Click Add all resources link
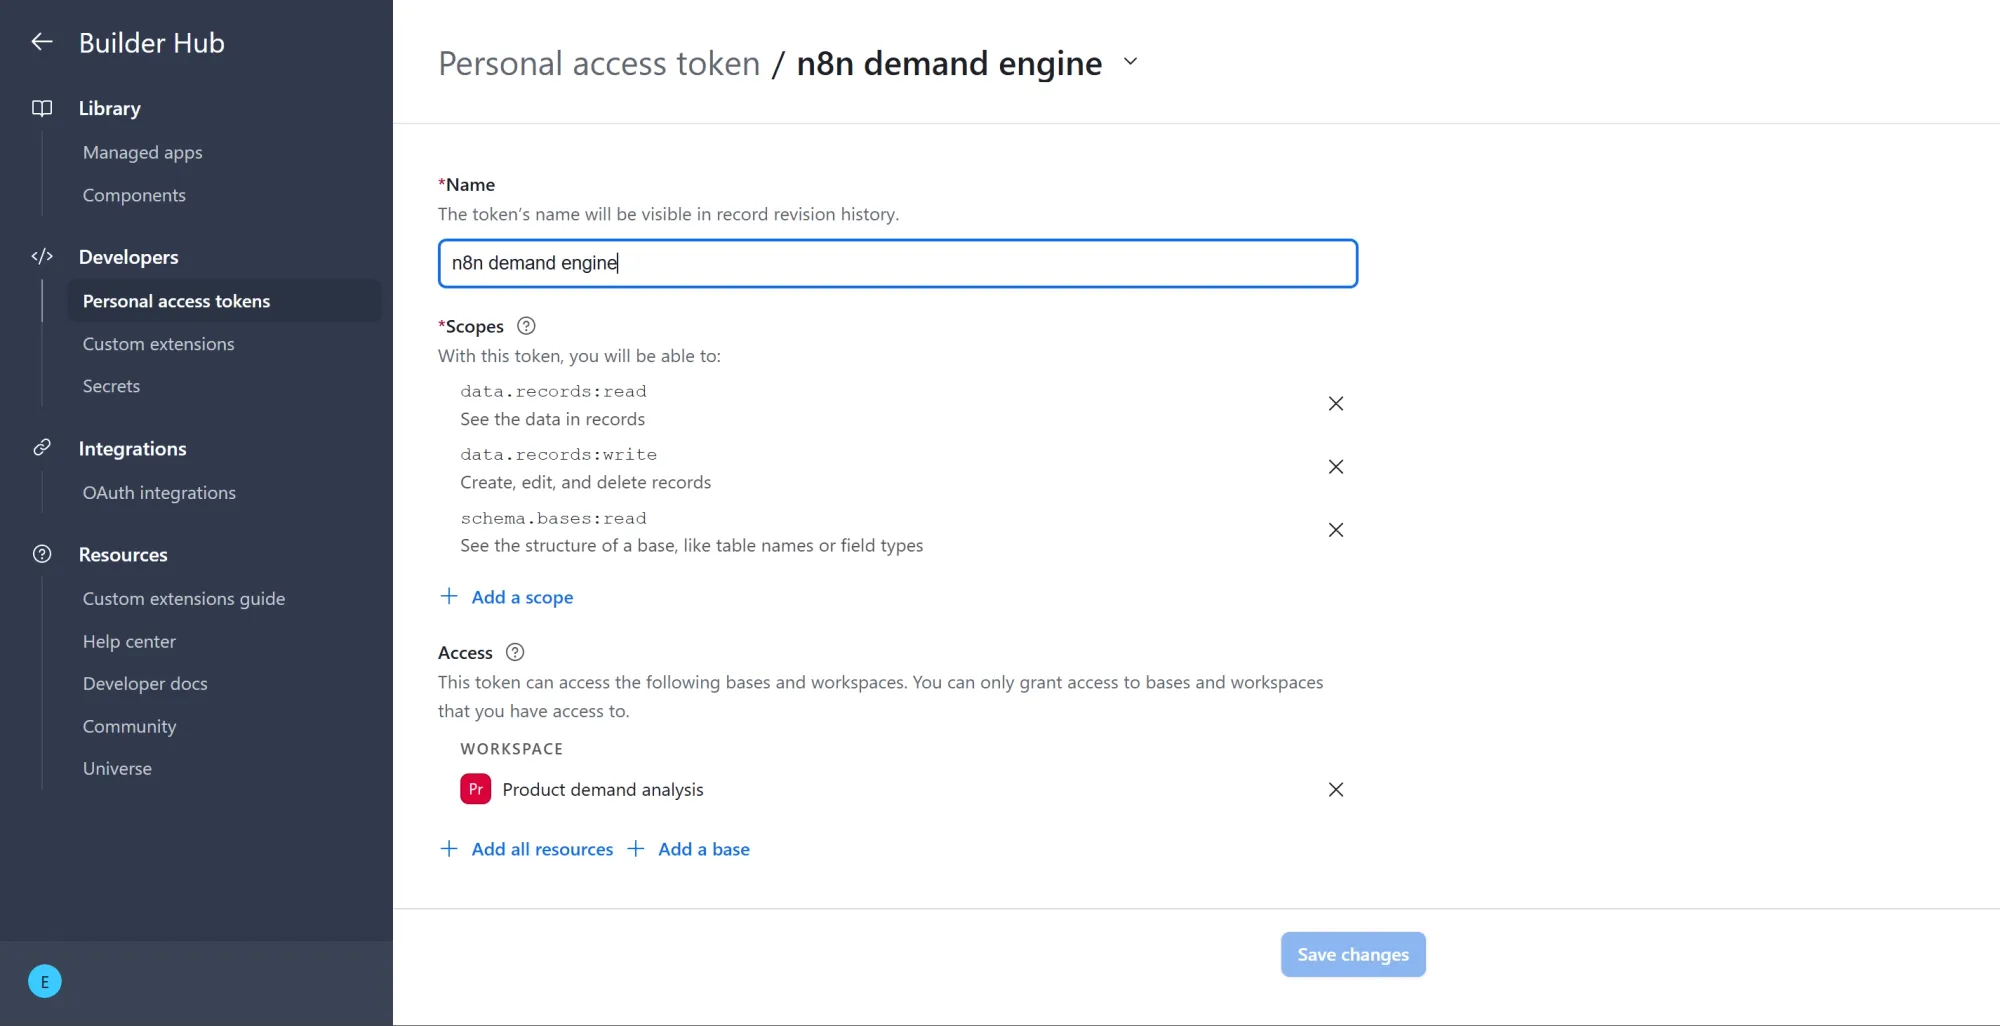Screen dimensions: 2000x1026 coord(542,849)
